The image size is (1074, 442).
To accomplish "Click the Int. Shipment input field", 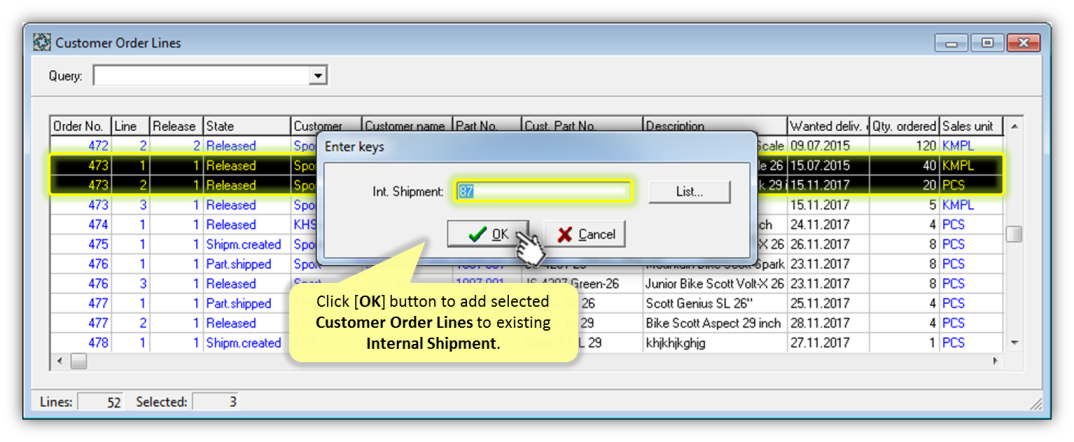I will (x=543, y=191).
